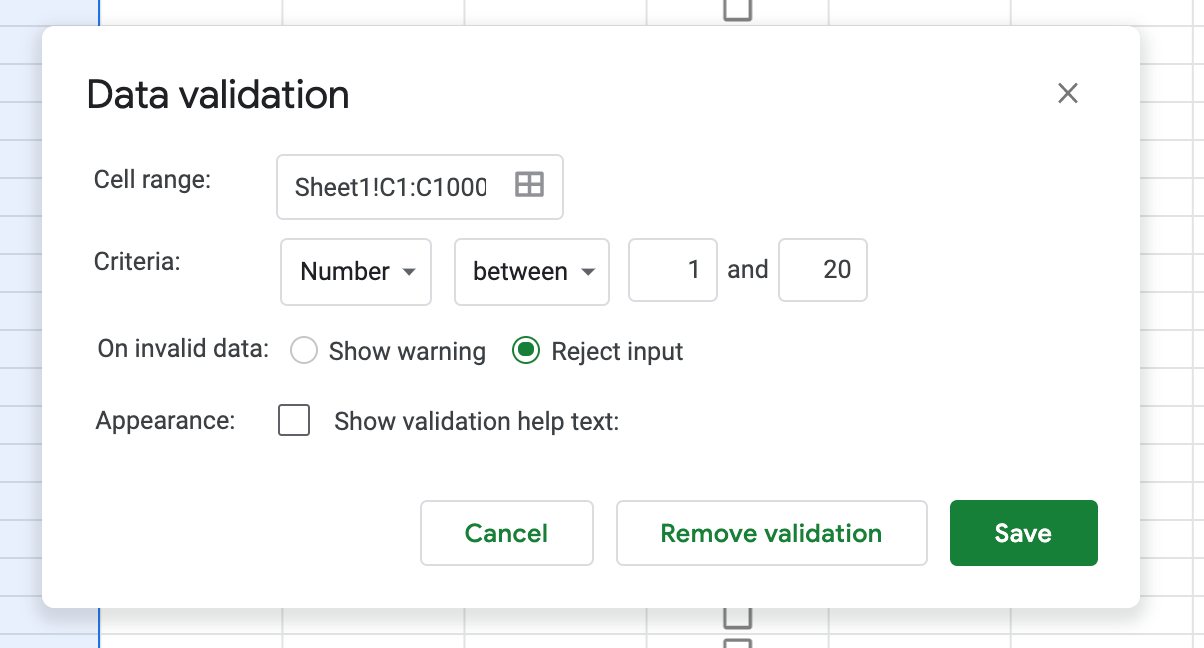The image size is (1204, 648).
Task: Click the Cell range text field
Action: point(391,187)
